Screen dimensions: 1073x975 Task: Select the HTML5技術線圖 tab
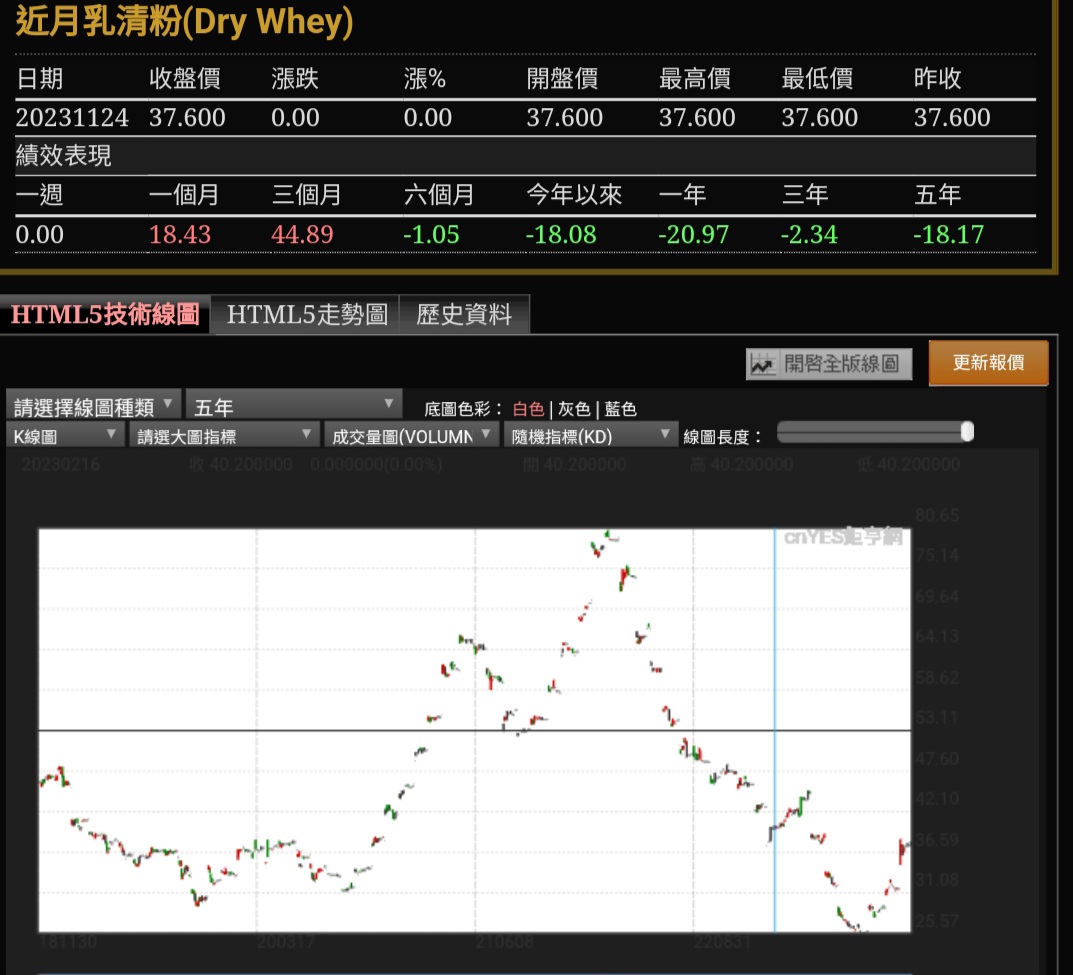[x=105, y=314]
